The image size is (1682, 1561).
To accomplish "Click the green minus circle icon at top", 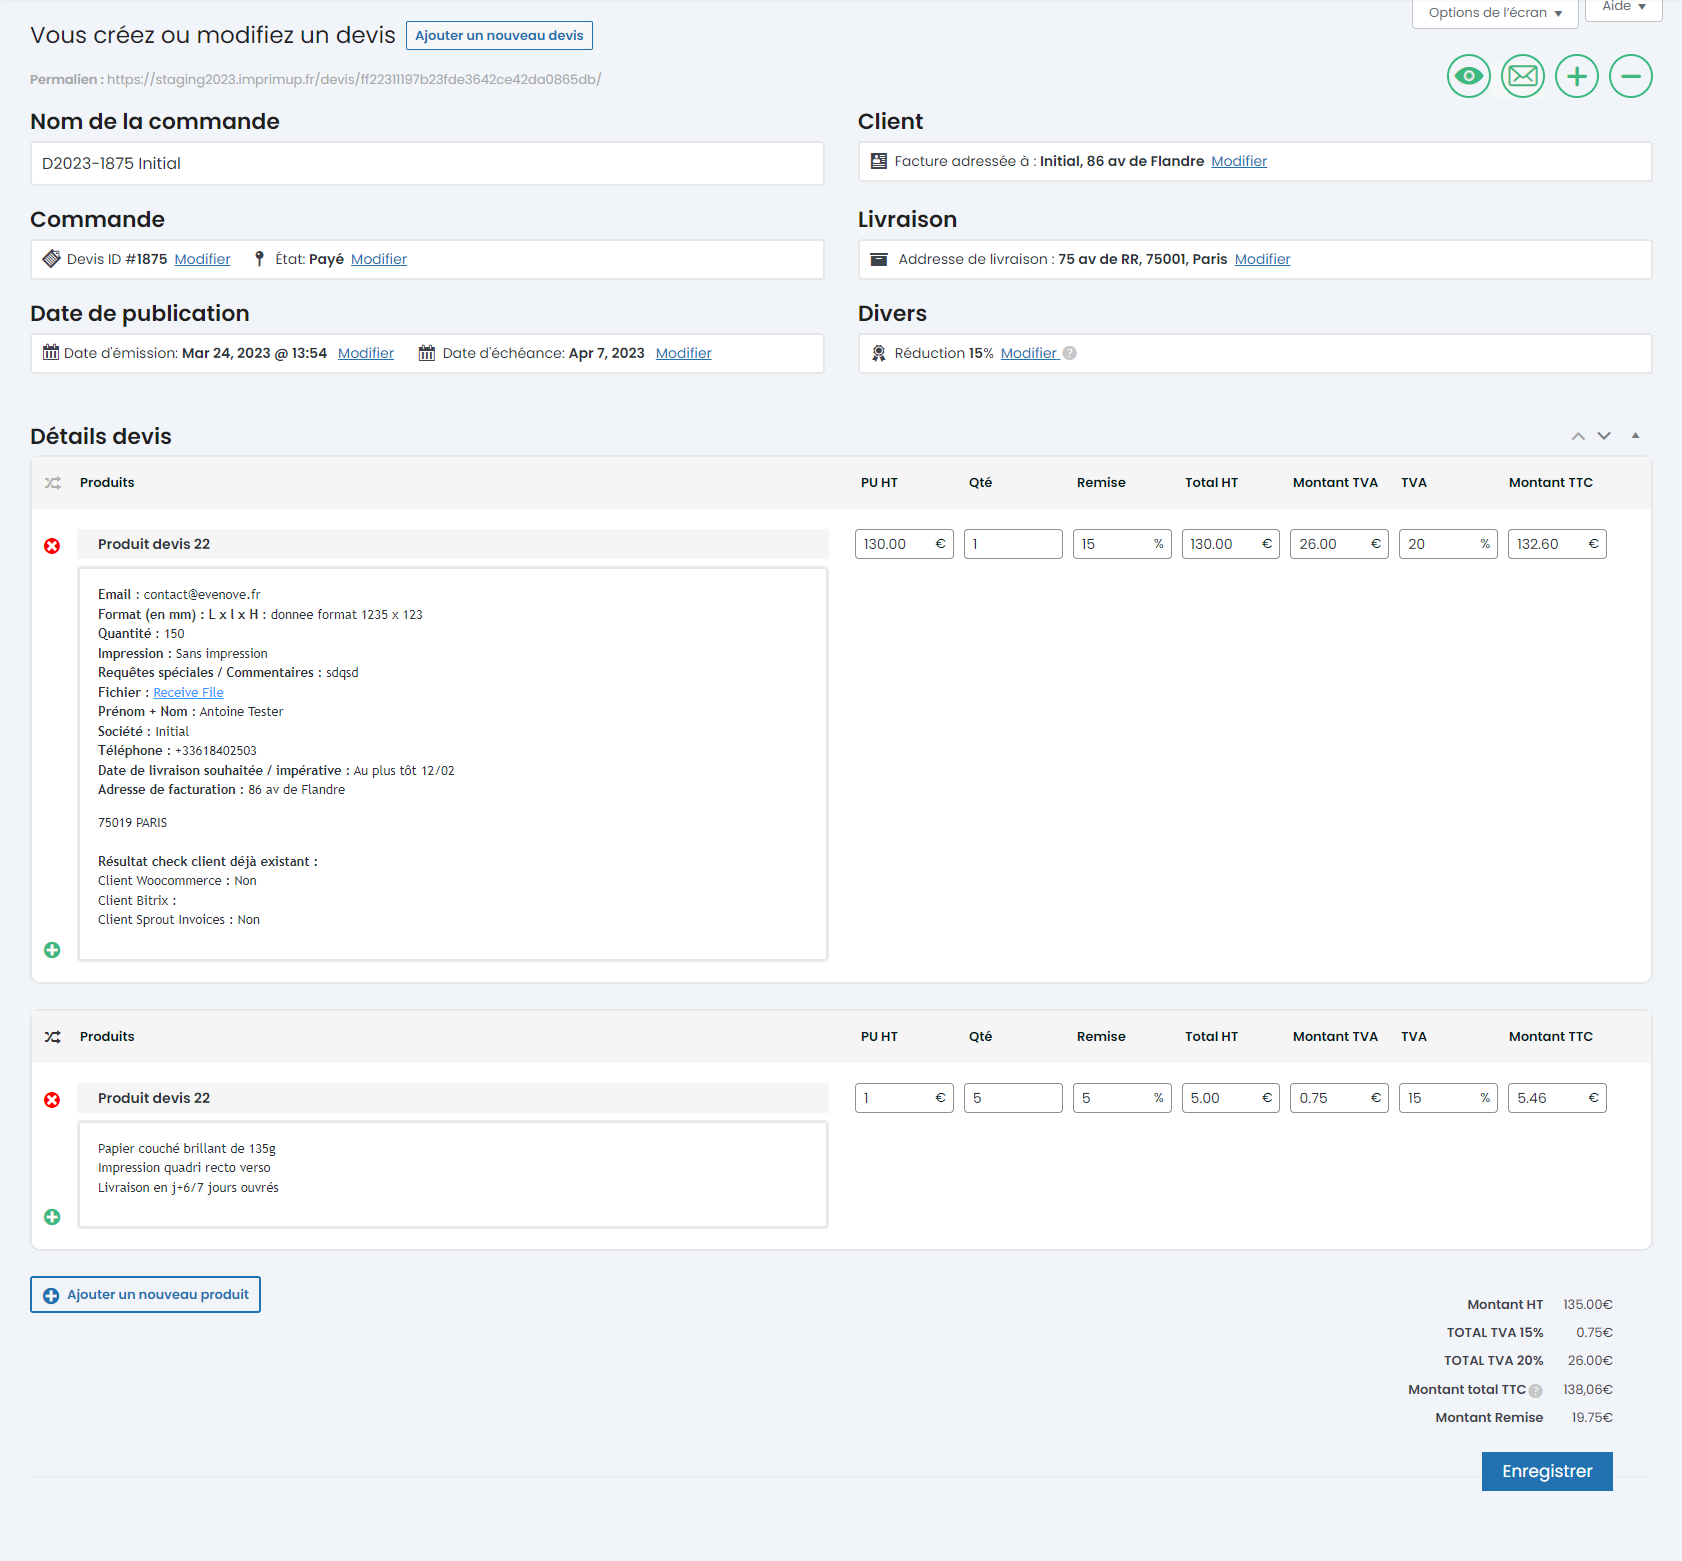I will [1630, 76].
